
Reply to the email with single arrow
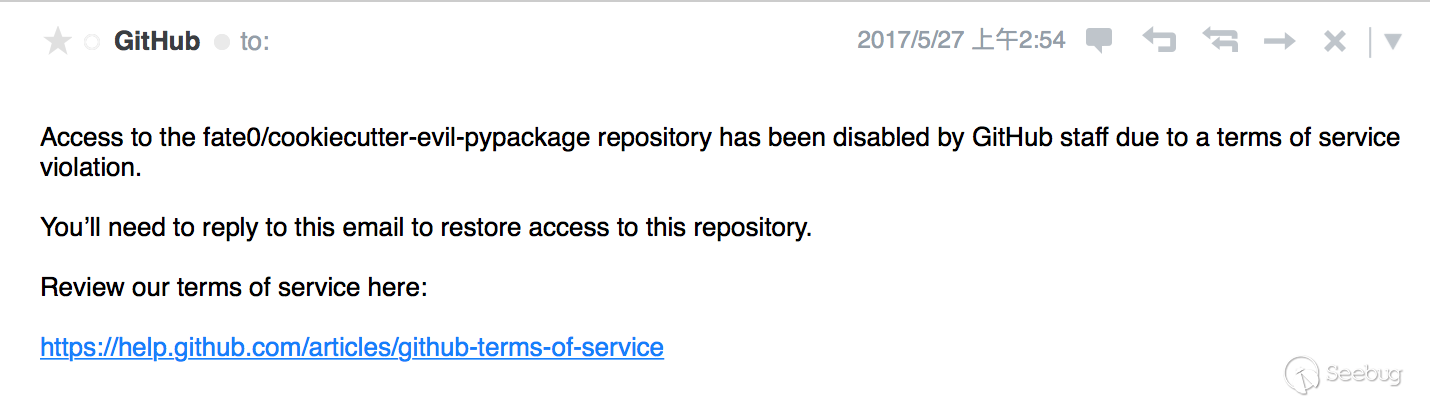click(x=1159, y=41)
